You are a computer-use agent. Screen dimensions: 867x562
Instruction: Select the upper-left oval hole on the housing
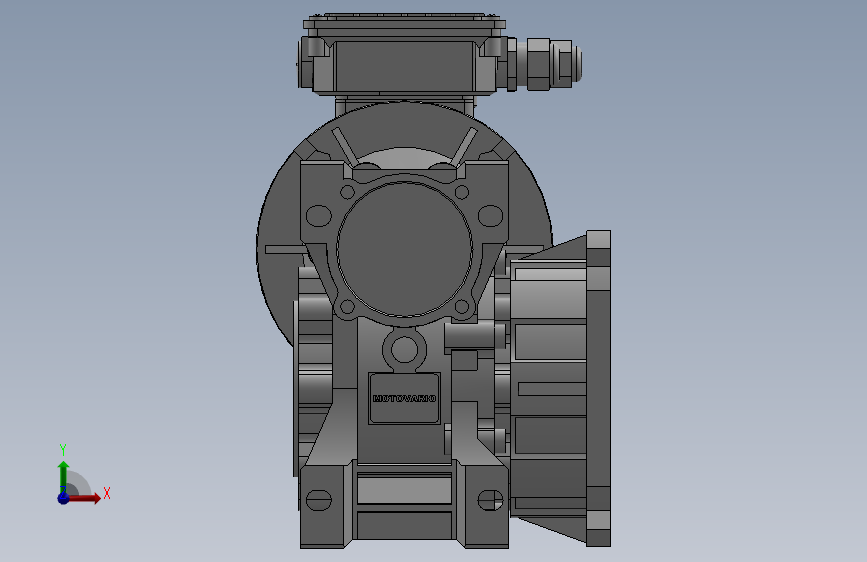click(318, 216)
